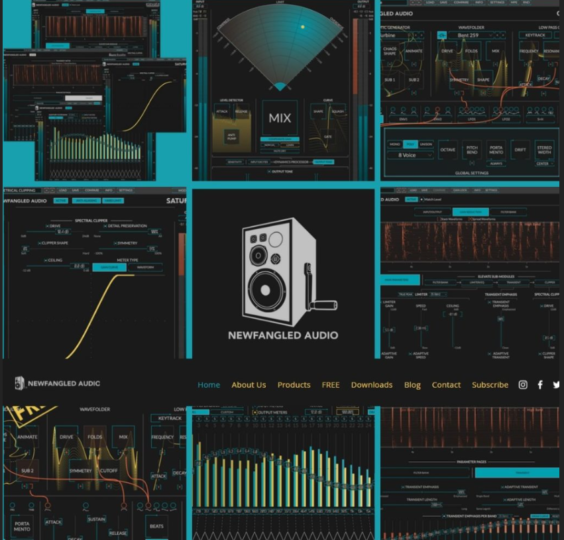The width and height of the screenshot is (564, 540).
Task: Click the OCTAVE box in global settings
Action: [447, 150]
